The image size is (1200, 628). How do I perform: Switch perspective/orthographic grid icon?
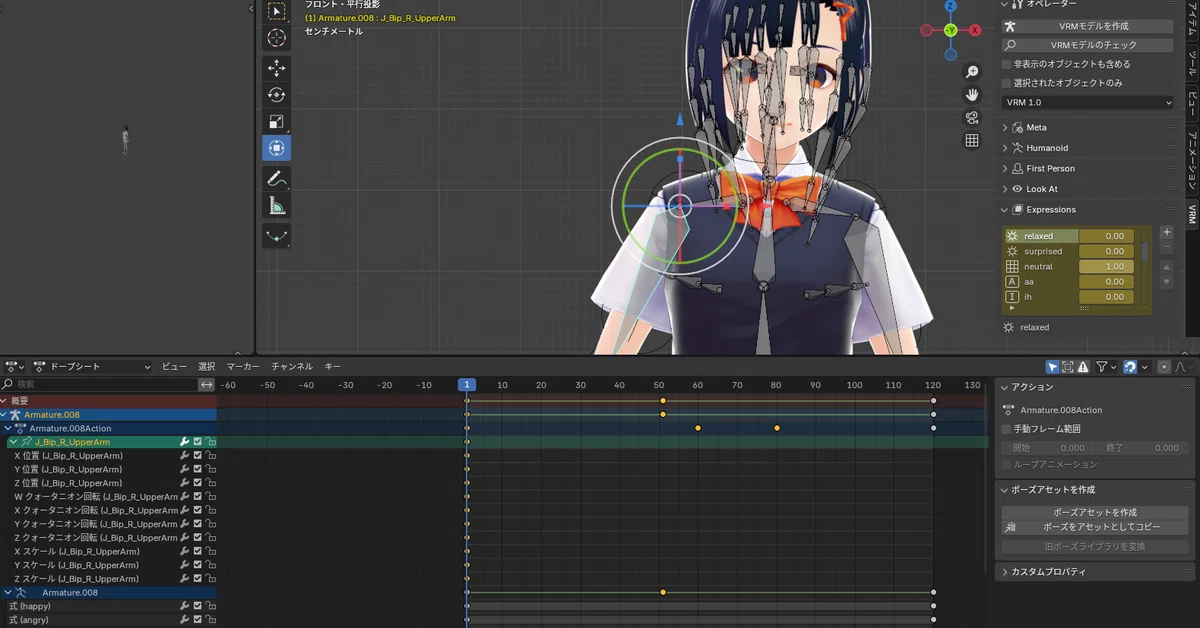point(972,141)
